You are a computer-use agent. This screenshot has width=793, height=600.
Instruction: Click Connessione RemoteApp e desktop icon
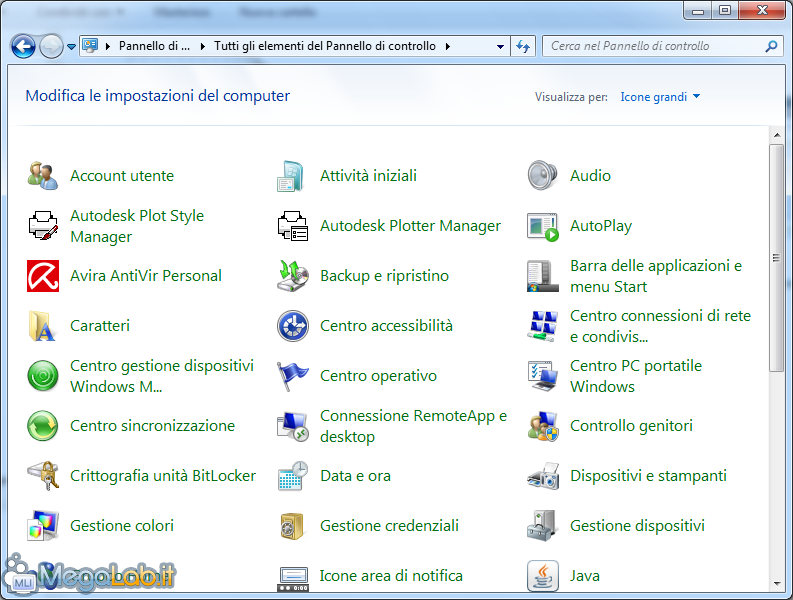[x=292, y=426]
